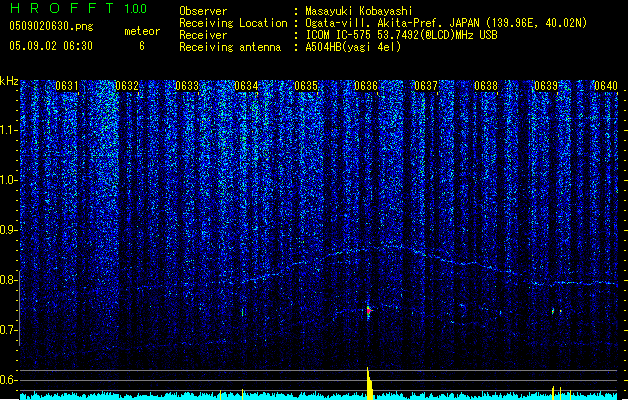The image size is (629, 400).
Task: Click the 0637 time marker
Action: coord(426,86)
